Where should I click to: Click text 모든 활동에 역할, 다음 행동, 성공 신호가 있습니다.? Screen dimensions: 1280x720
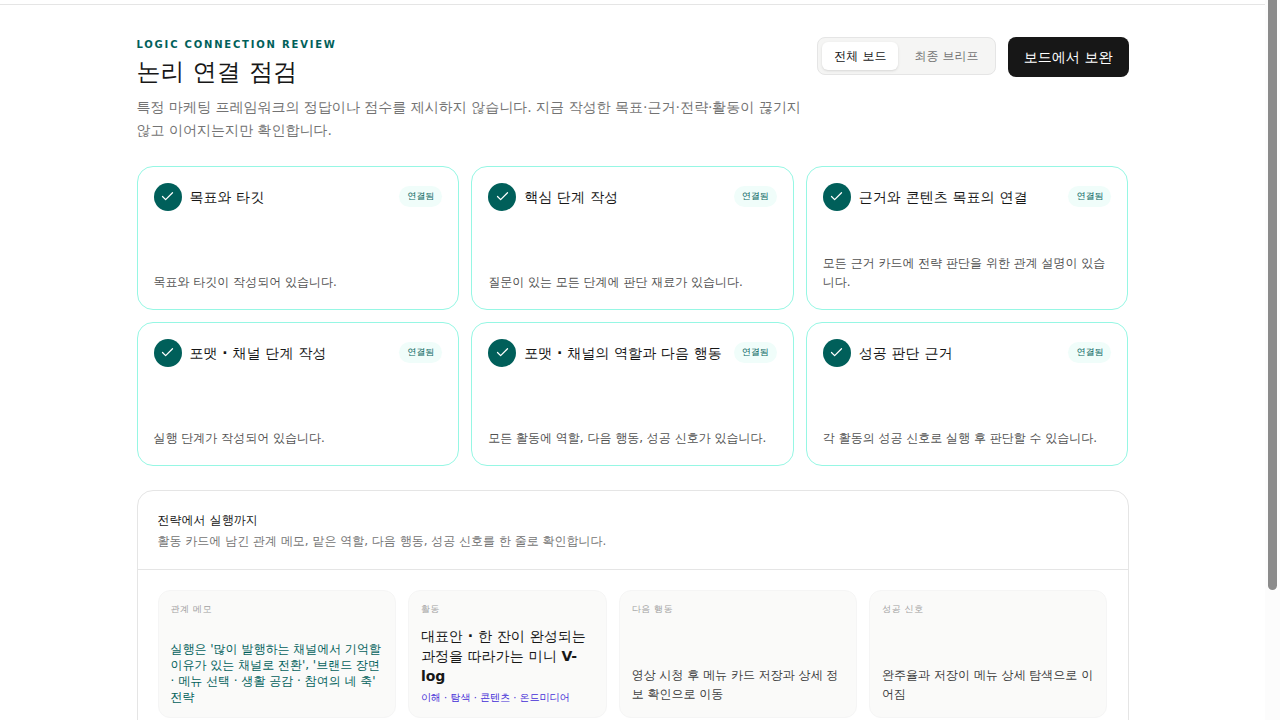point(627,438)
